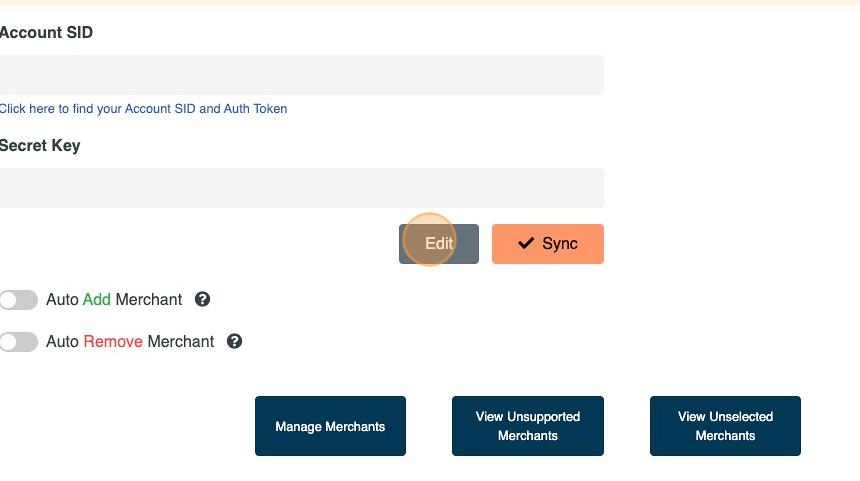Open the find Account SID and Auth Token link
The width and height of the screenshot is (860, 481).
click(143, 109)
